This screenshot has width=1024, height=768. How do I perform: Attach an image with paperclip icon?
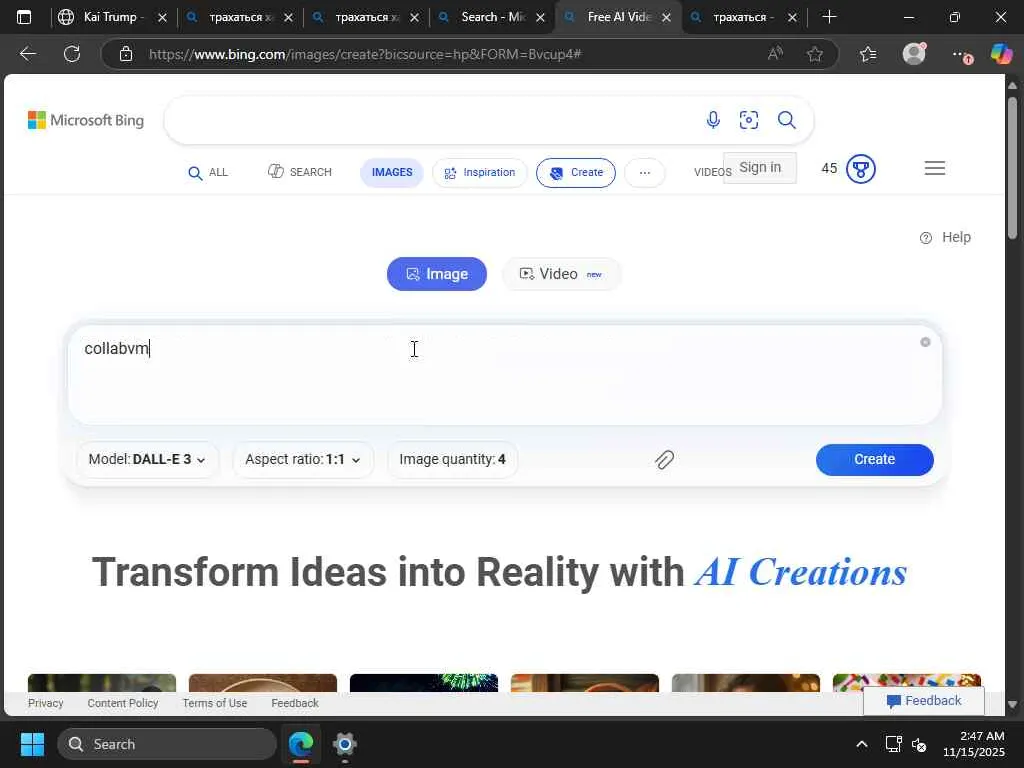point(664,460)
